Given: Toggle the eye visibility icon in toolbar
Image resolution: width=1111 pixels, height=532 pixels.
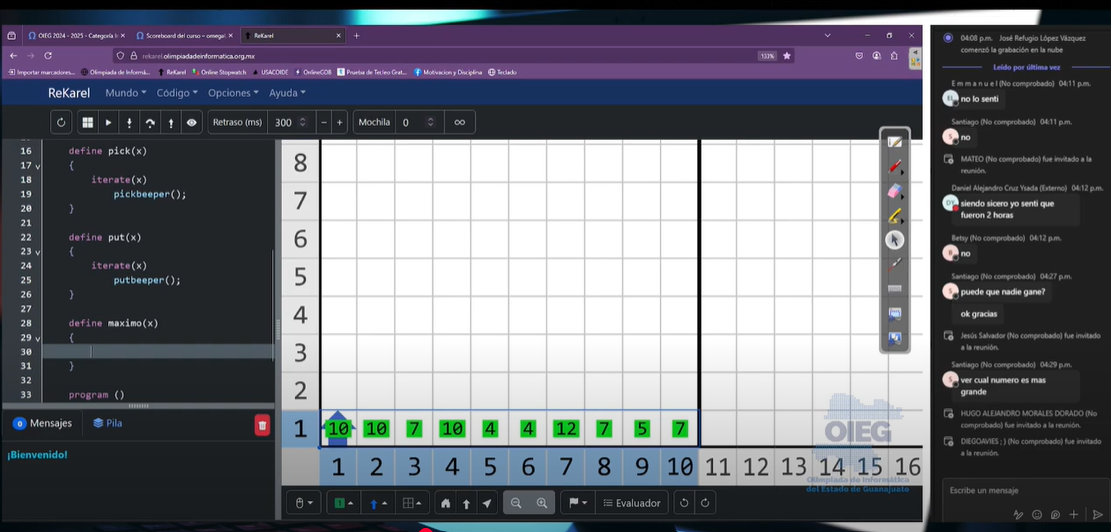Looking at the screenshot, I should (x=191, y=122).
